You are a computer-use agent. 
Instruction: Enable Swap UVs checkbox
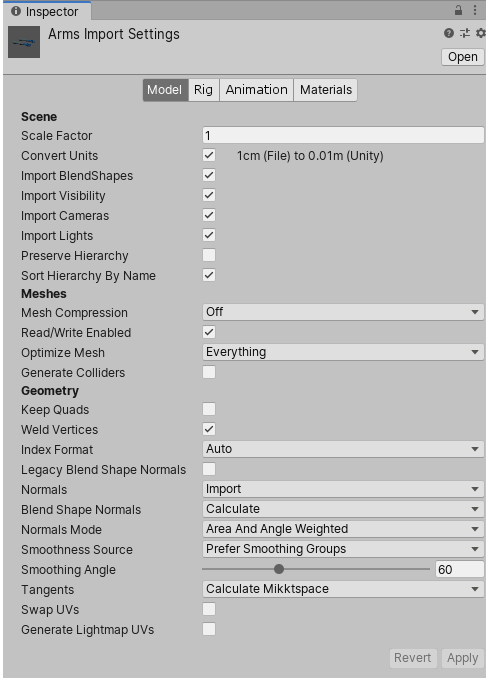tap(209, 609)
